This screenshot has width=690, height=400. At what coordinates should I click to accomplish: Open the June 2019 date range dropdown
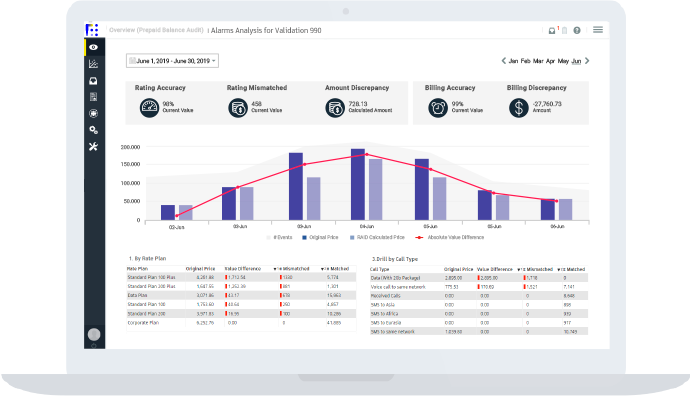172,61
